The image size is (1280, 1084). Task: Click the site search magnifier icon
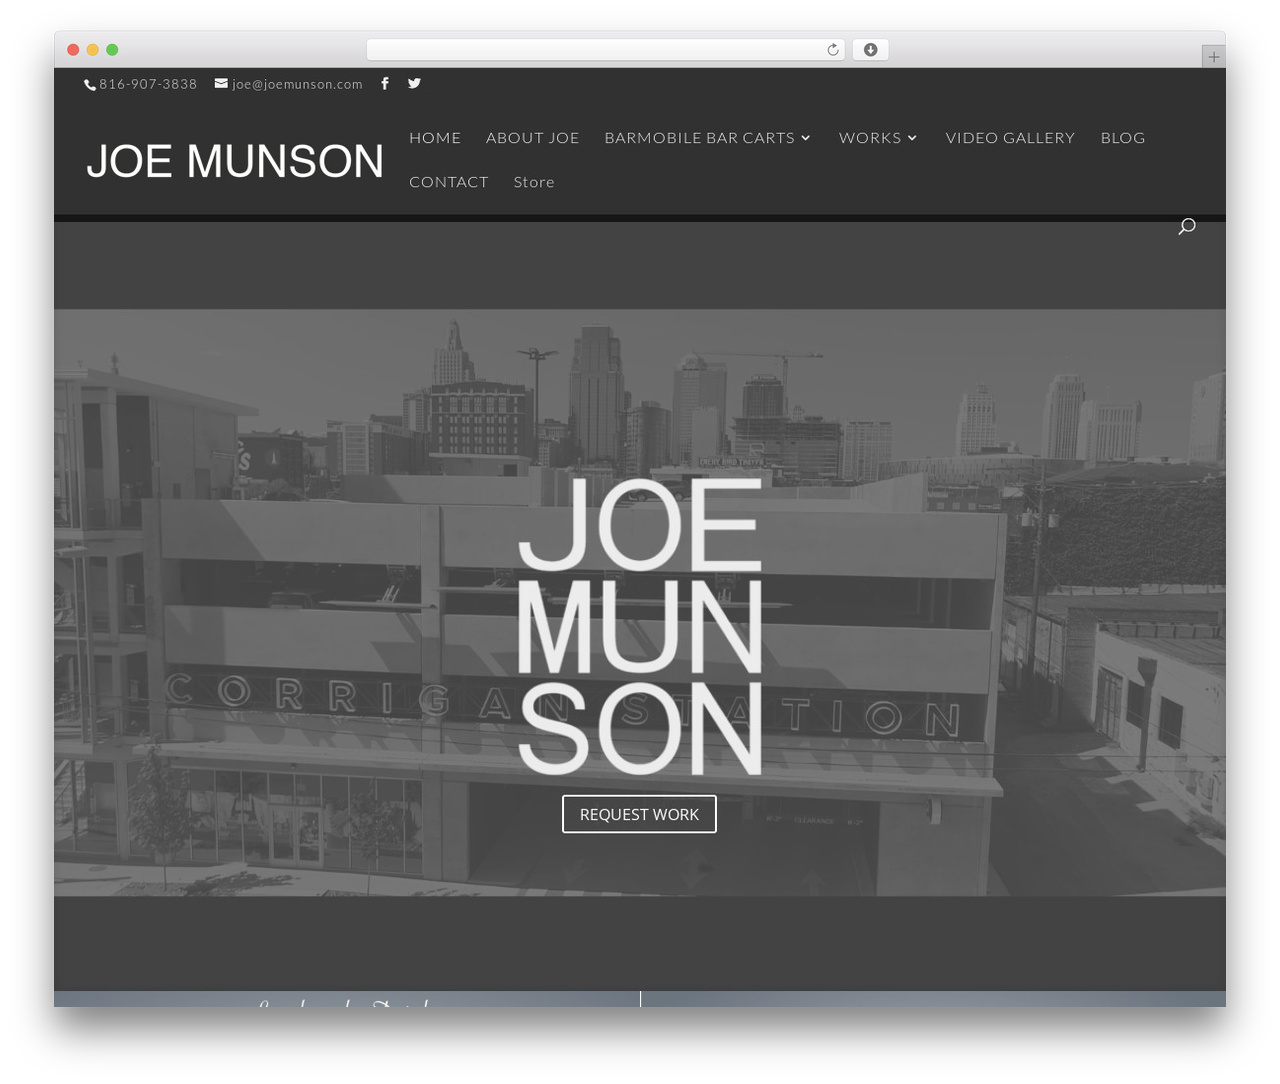point(1187,226)
